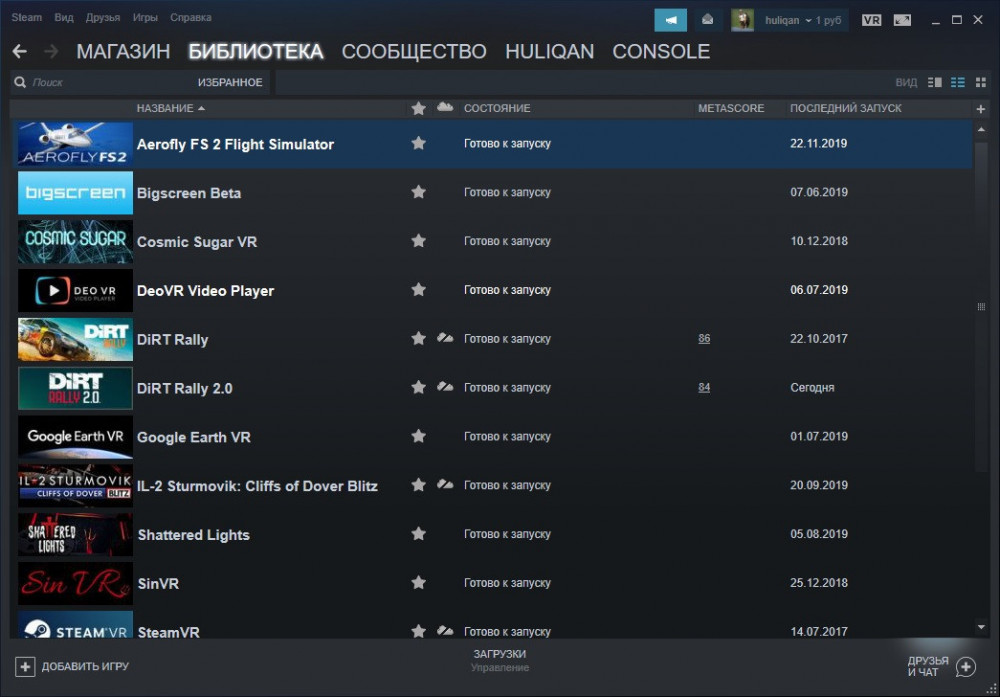Switch library to detail view

[x=935, y=82]
